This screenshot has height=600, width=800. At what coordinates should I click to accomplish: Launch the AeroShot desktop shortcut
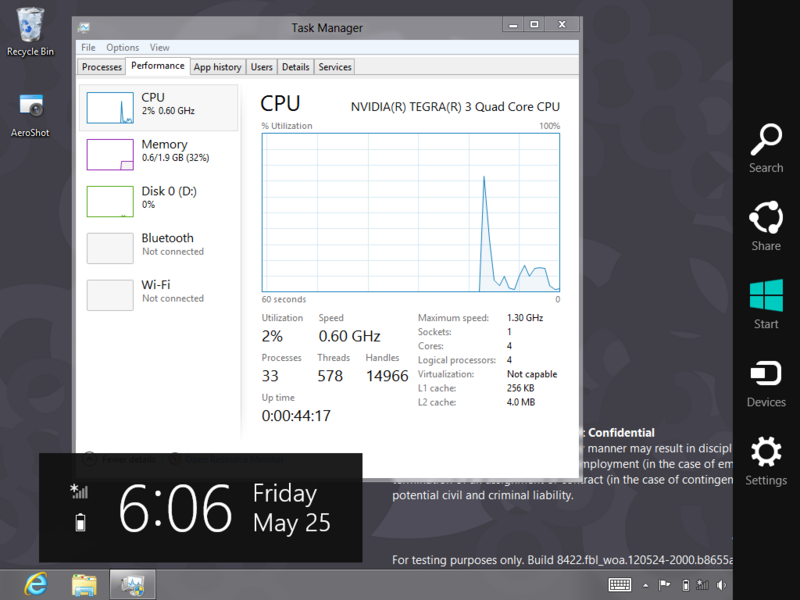pyautogui.click(x=30, y=115)
